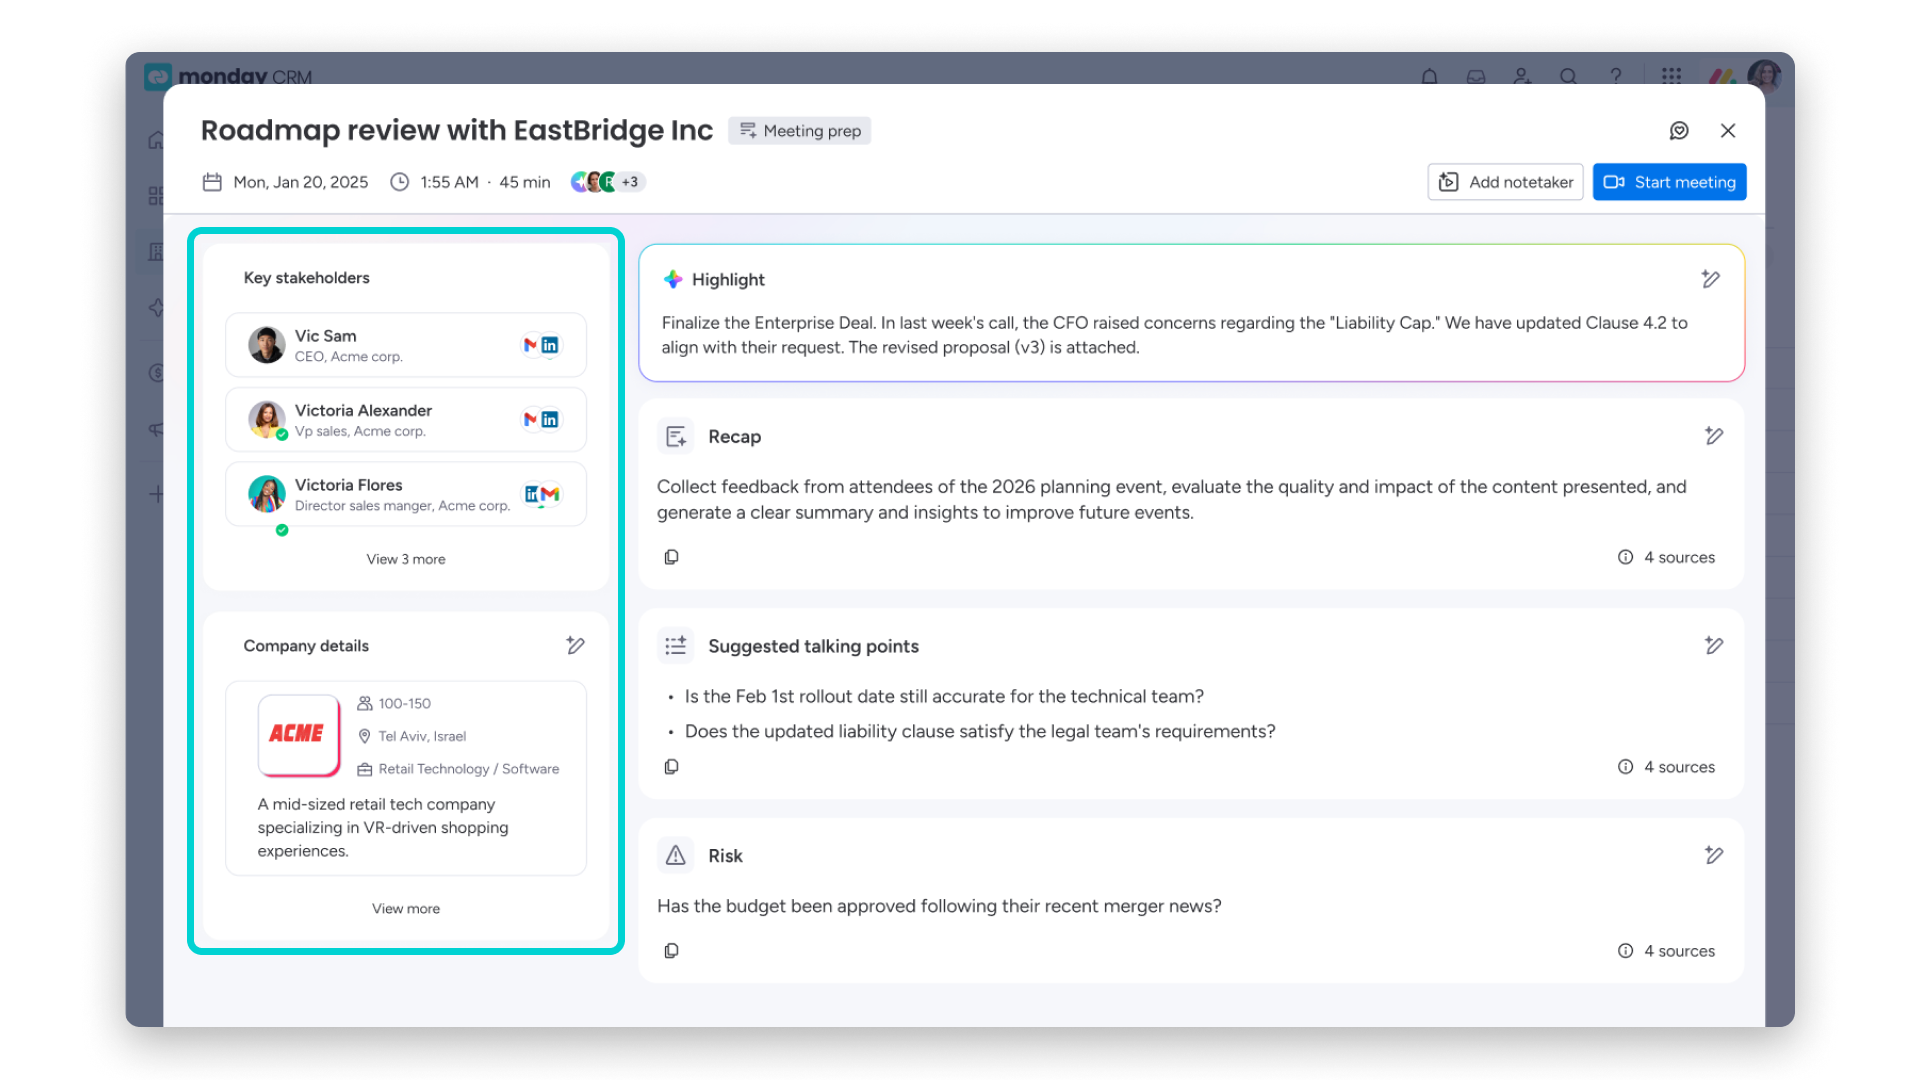Click the clock icon next to 1:55 AM
Image resolution: width=1920 pixels, height=1080 pixels.
tap(399, 182)
